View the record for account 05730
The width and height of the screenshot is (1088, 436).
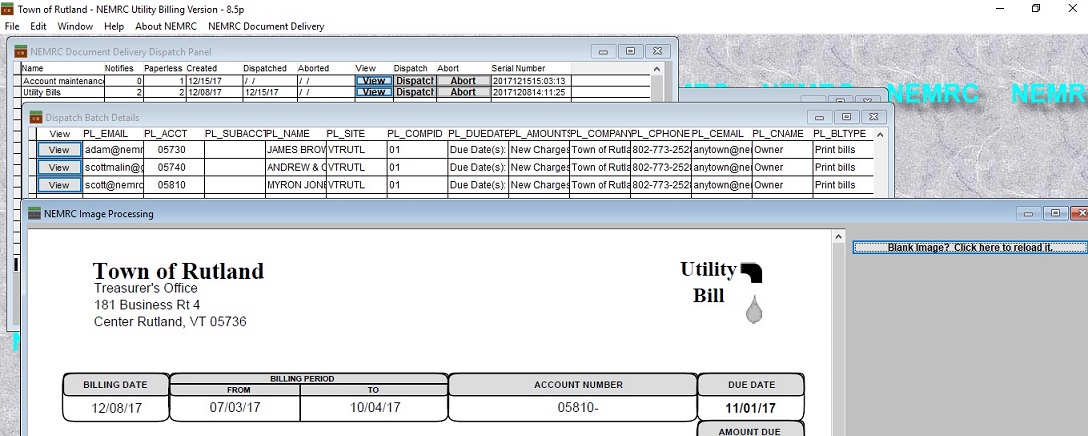(59, 149)
